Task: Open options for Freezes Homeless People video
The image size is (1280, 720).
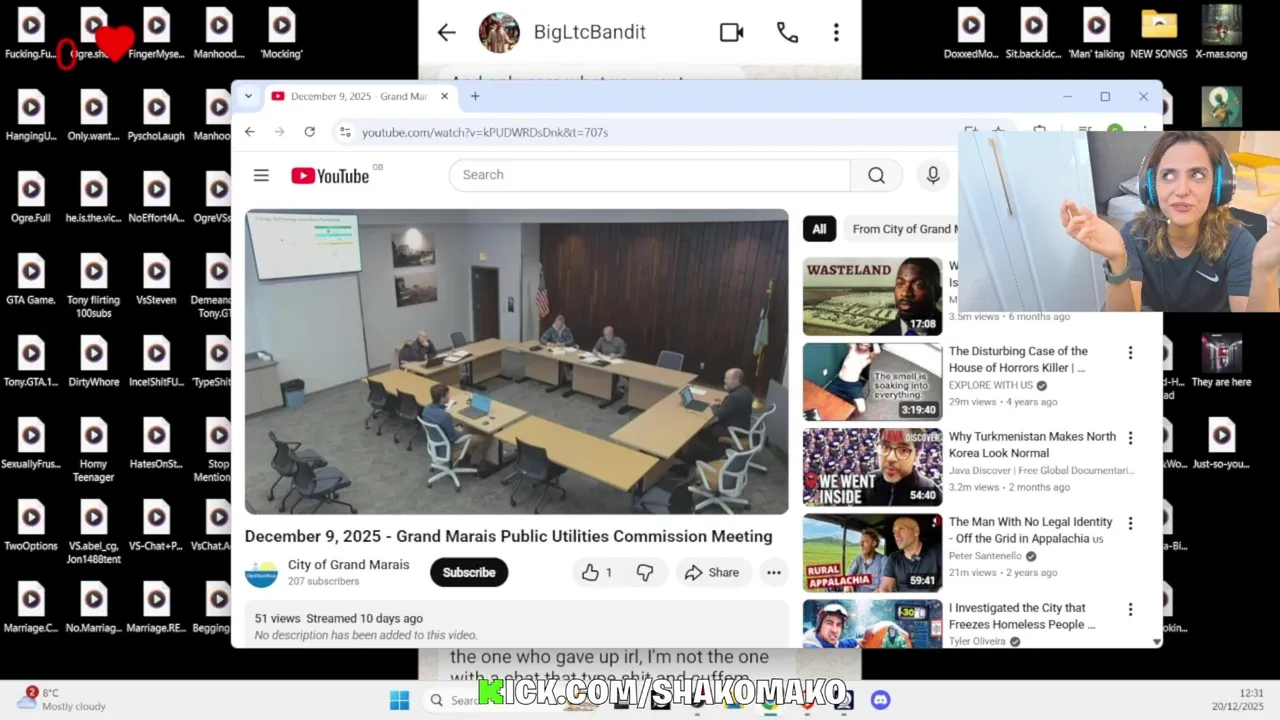Action: tap(1130, 609)
